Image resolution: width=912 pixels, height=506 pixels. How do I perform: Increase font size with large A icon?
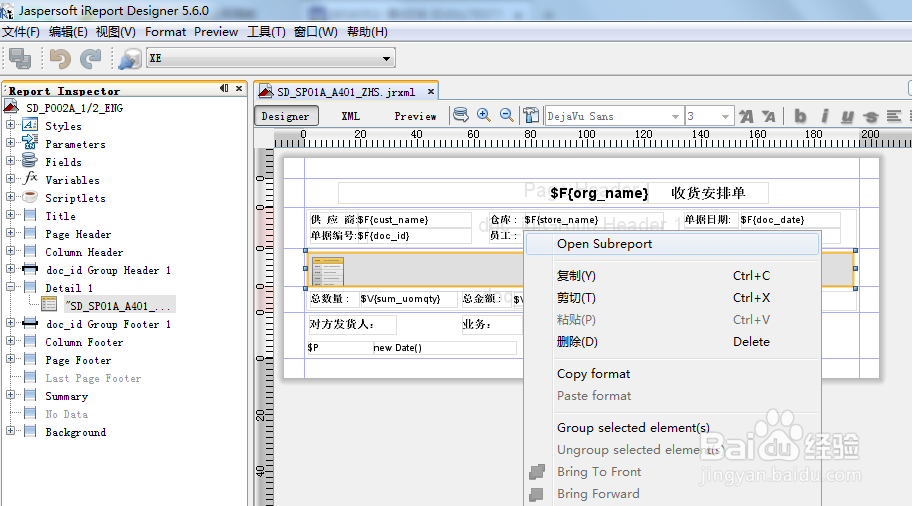pos(746,116)
